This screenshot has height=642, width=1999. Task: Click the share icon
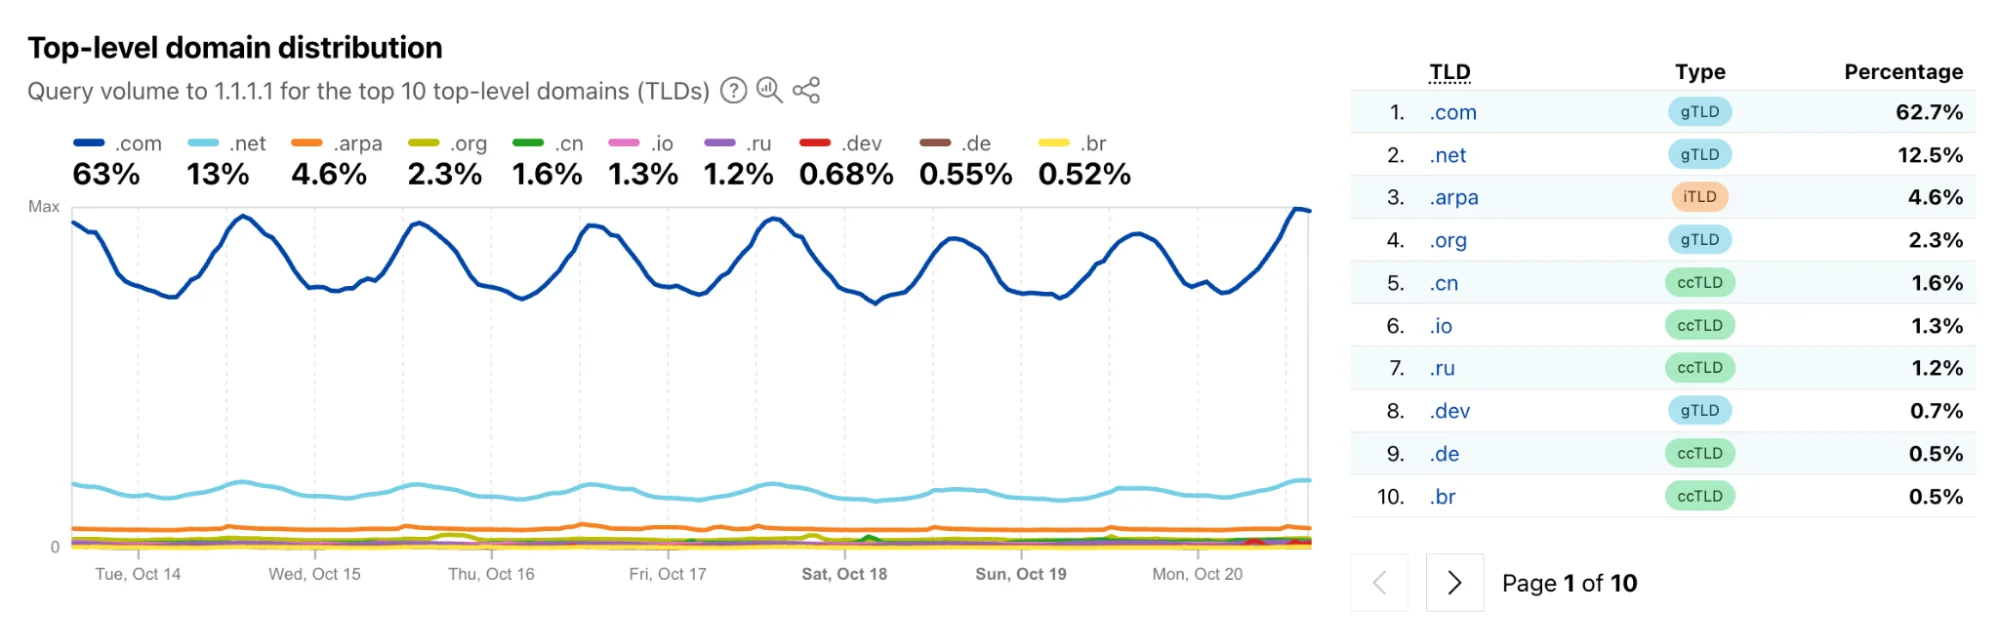click(x=806, y=90)
